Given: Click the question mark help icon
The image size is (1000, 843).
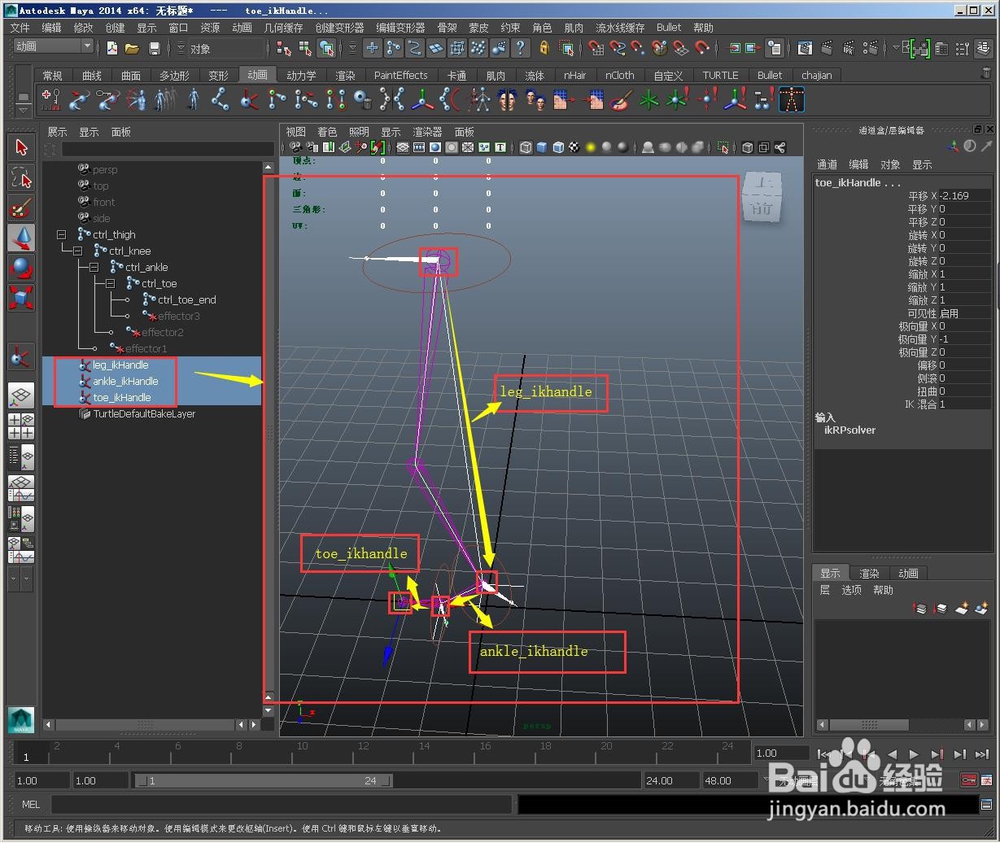Looking at the screenshot, I should (520, 48).
